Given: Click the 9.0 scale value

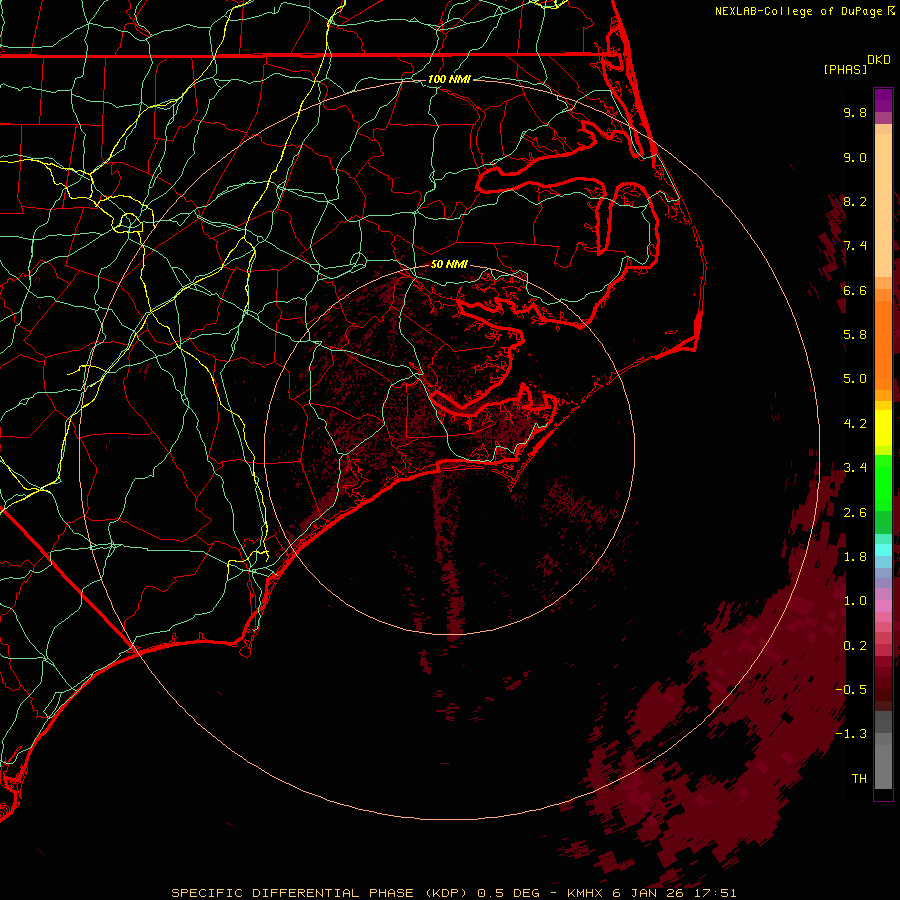Looking at the screenshot, I should click(855, 157).
